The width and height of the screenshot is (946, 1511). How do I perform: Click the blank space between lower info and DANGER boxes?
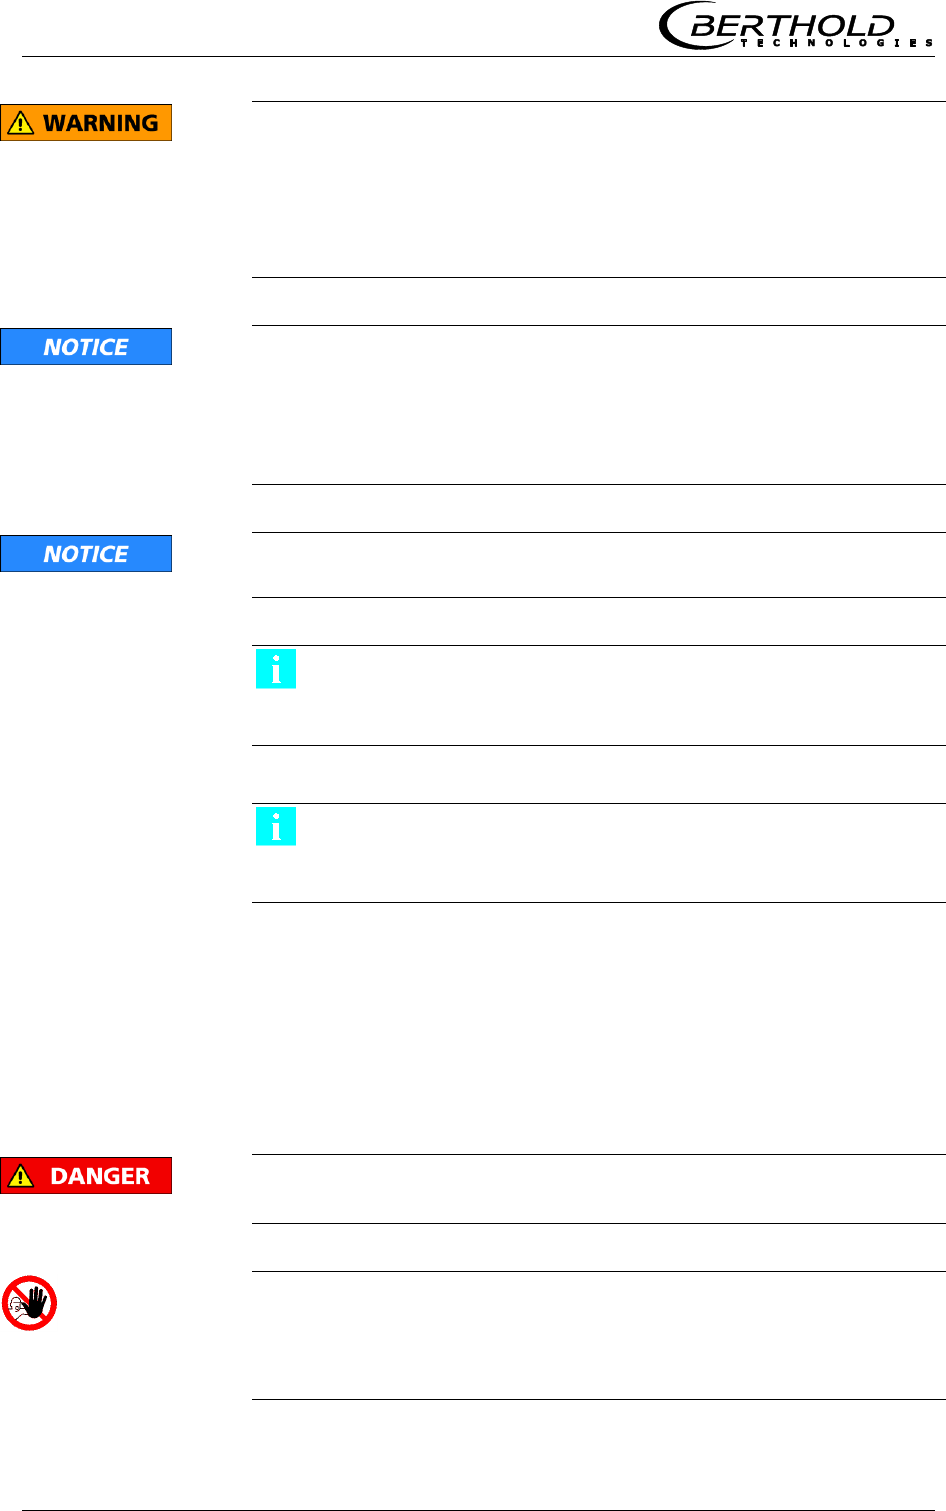[x=598, y=1028]
